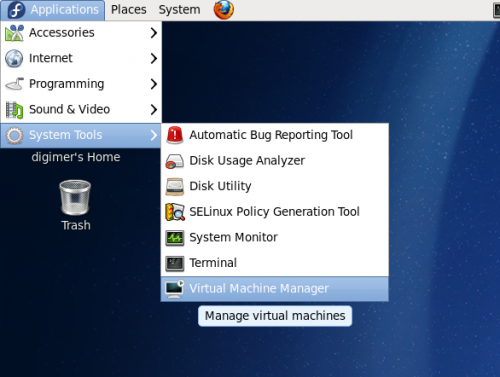Launch Firefox from the top panel icon
Screen dimensions: 500x377
tap(224, 10)
